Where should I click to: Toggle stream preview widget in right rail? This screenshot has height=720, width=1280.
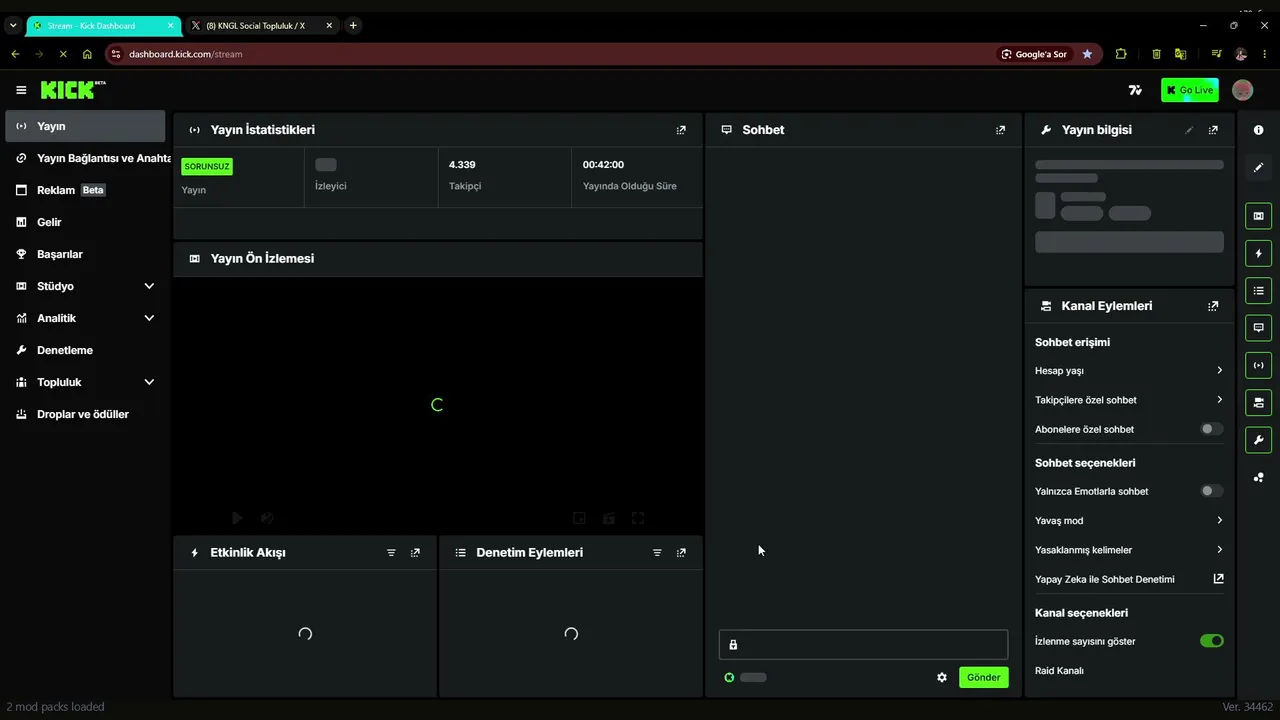tap(1258, 216)
